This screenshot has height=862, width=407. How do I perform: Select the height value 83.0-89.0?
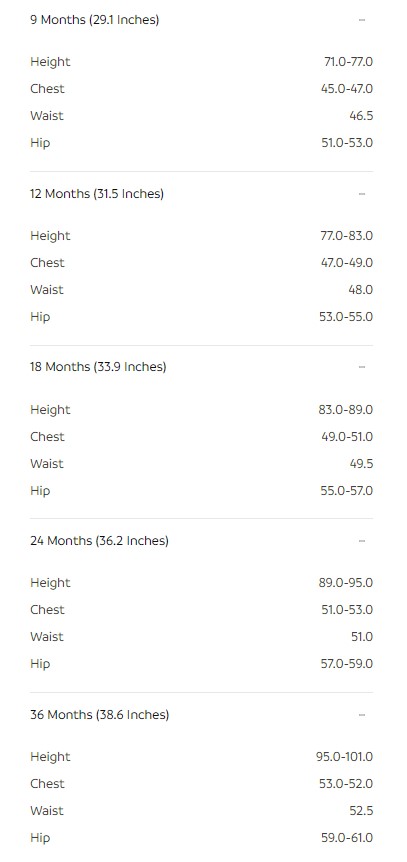click(x=345, y=410)
